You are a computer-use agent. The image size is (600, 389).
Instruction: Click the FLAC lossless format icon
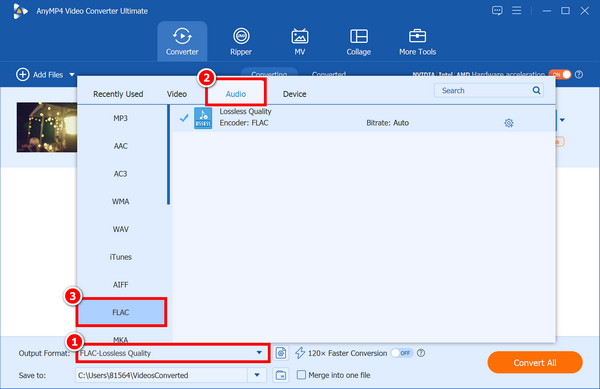[203, 118]
